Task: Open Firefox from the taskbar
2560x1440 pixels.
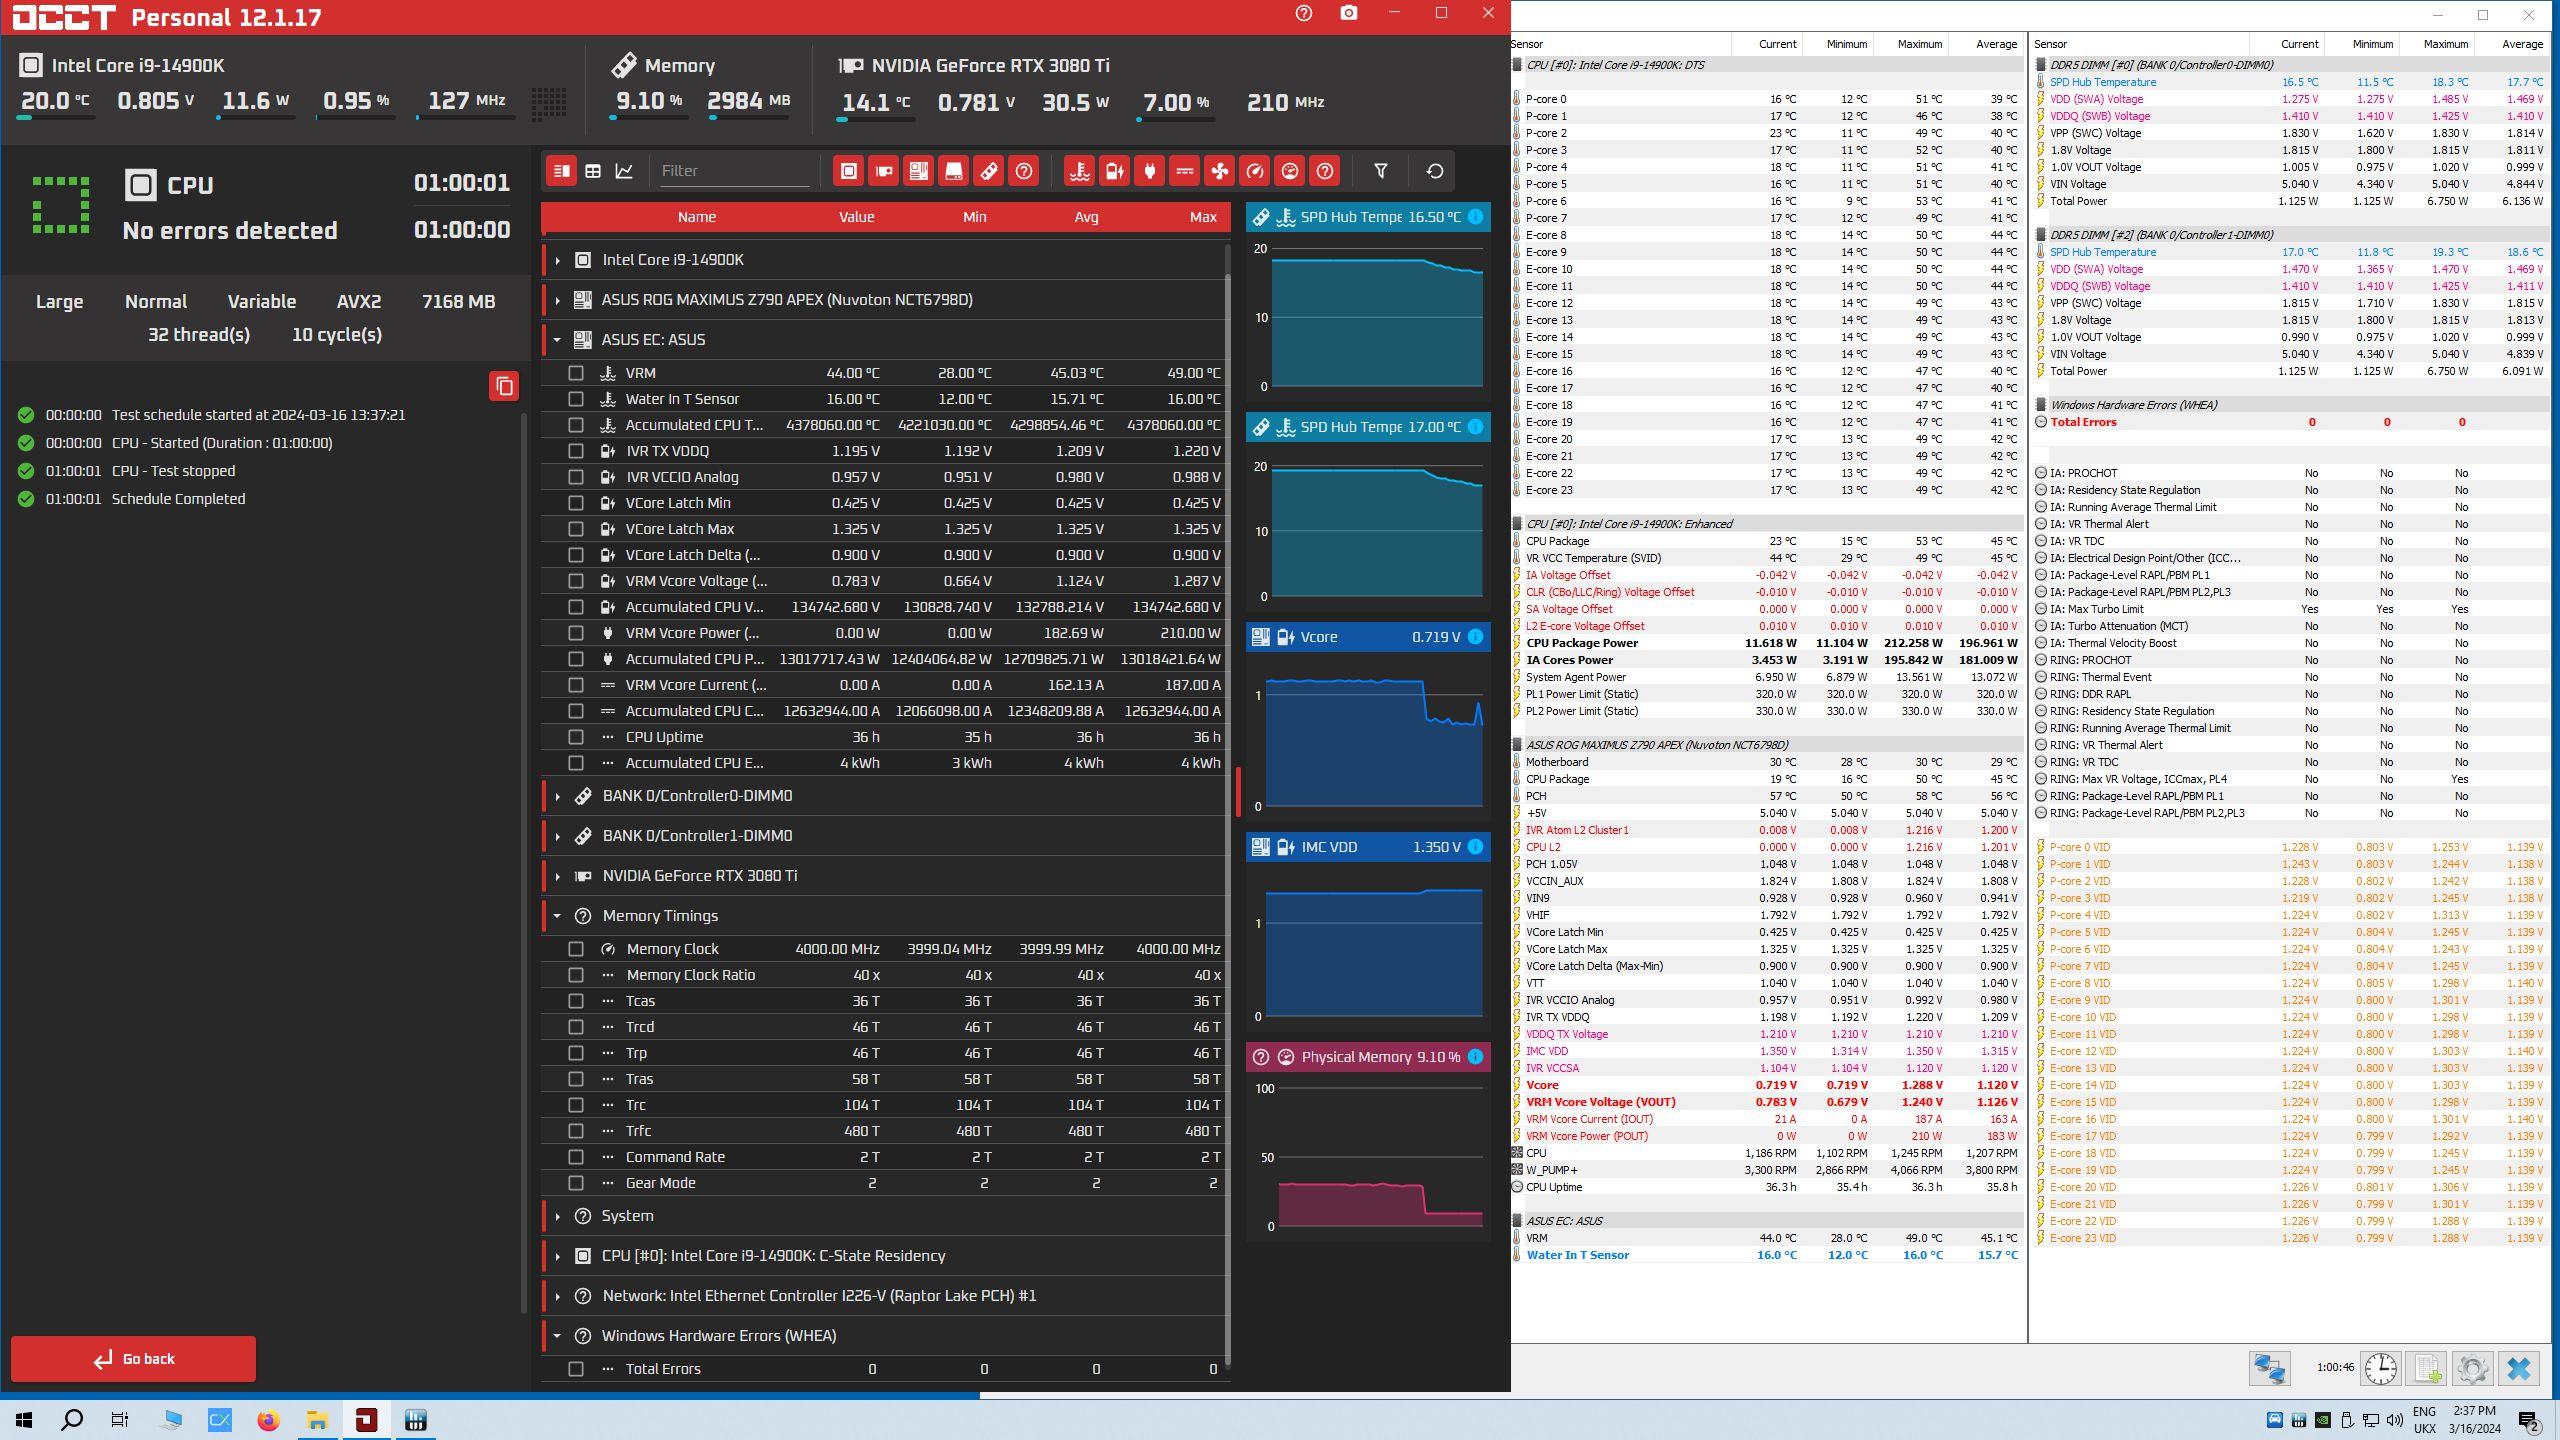Action: (x=268, y=1420)
